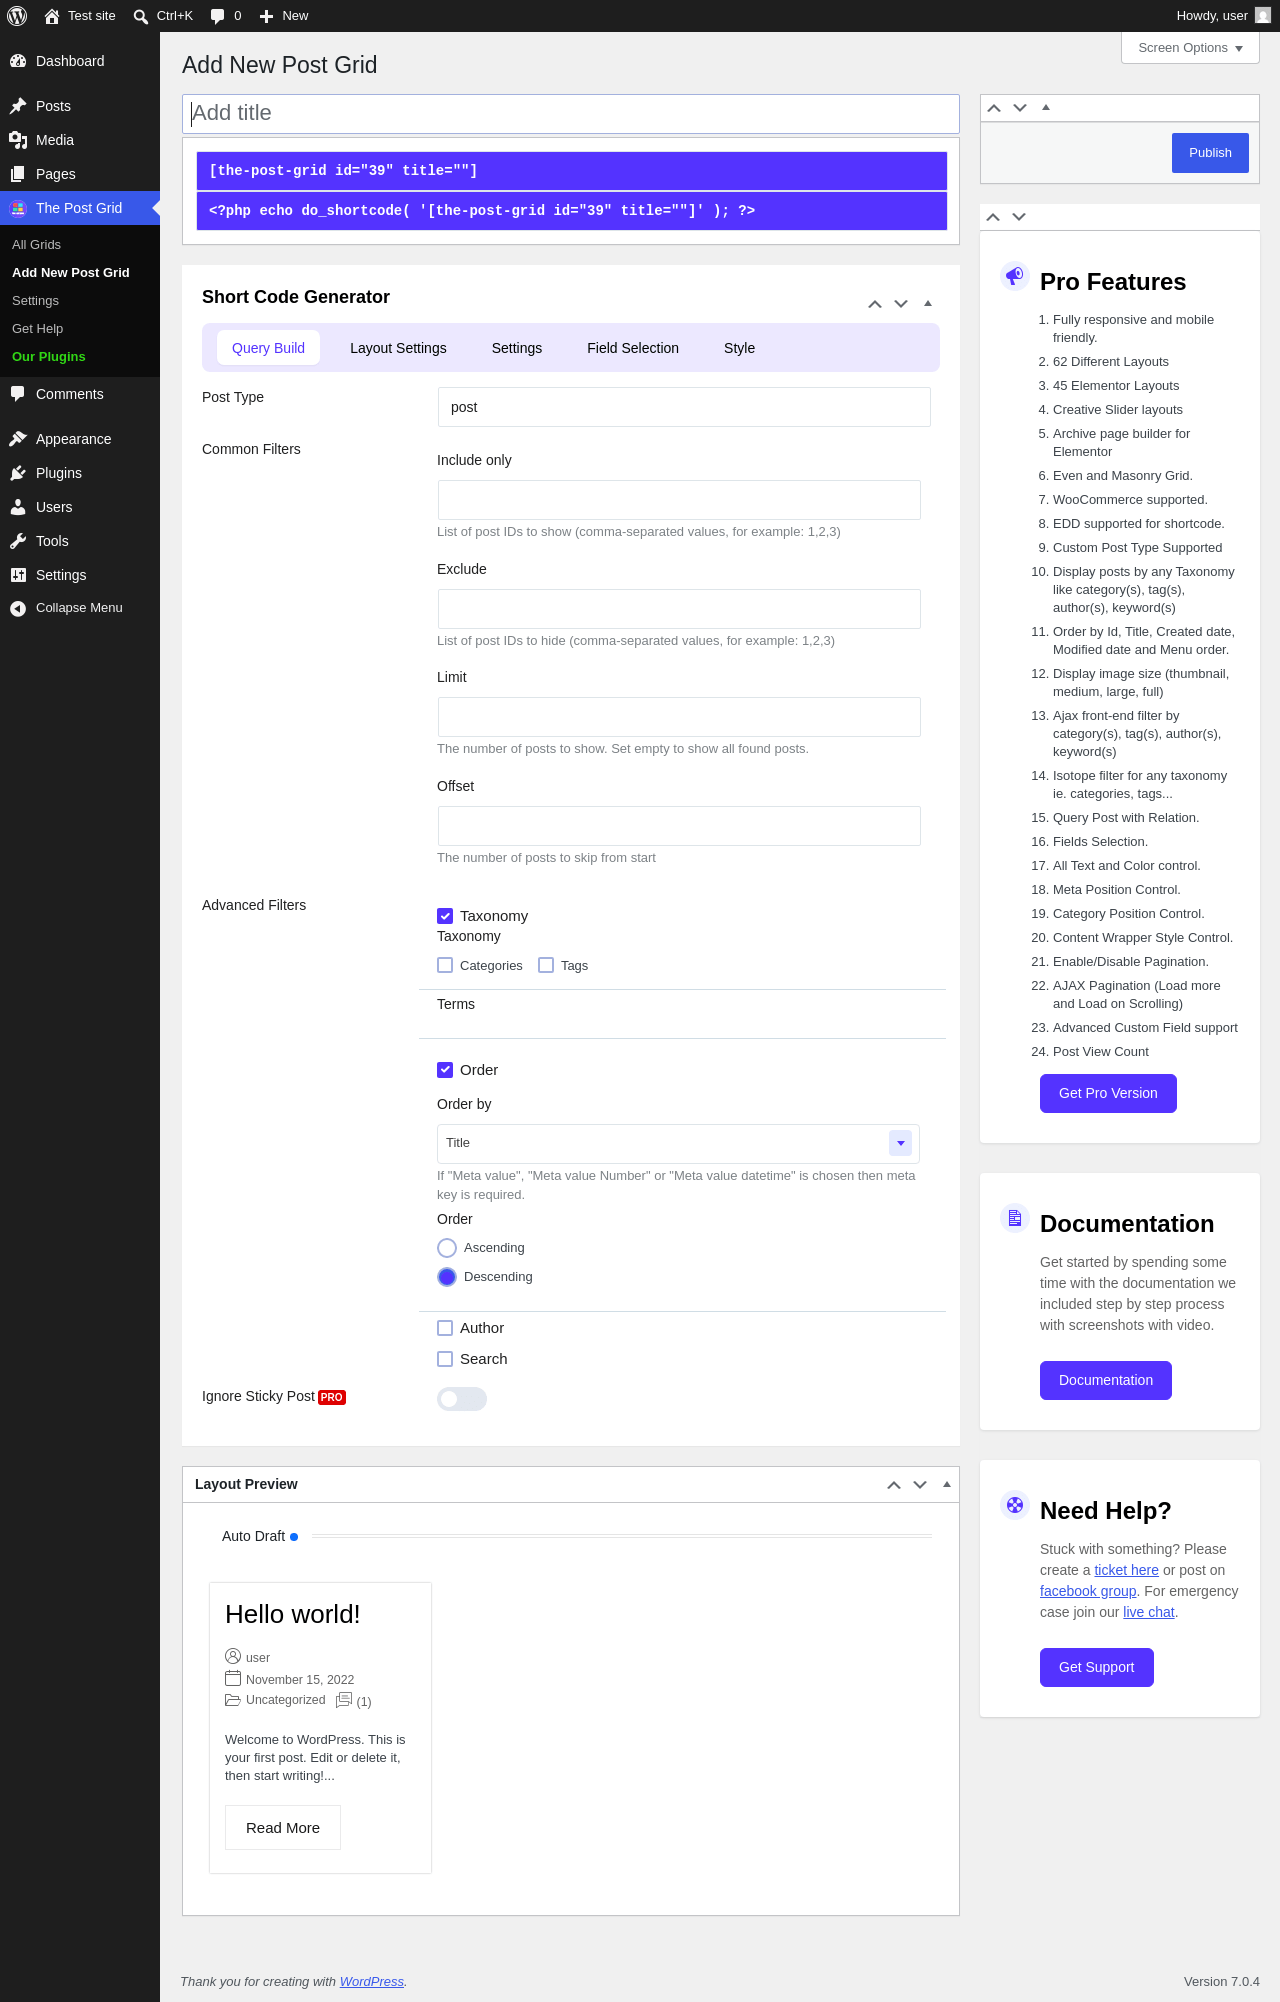The image size is (1280, 2002).
Task: Switch to the Layout Settings tab
Action: pos(398,348)
